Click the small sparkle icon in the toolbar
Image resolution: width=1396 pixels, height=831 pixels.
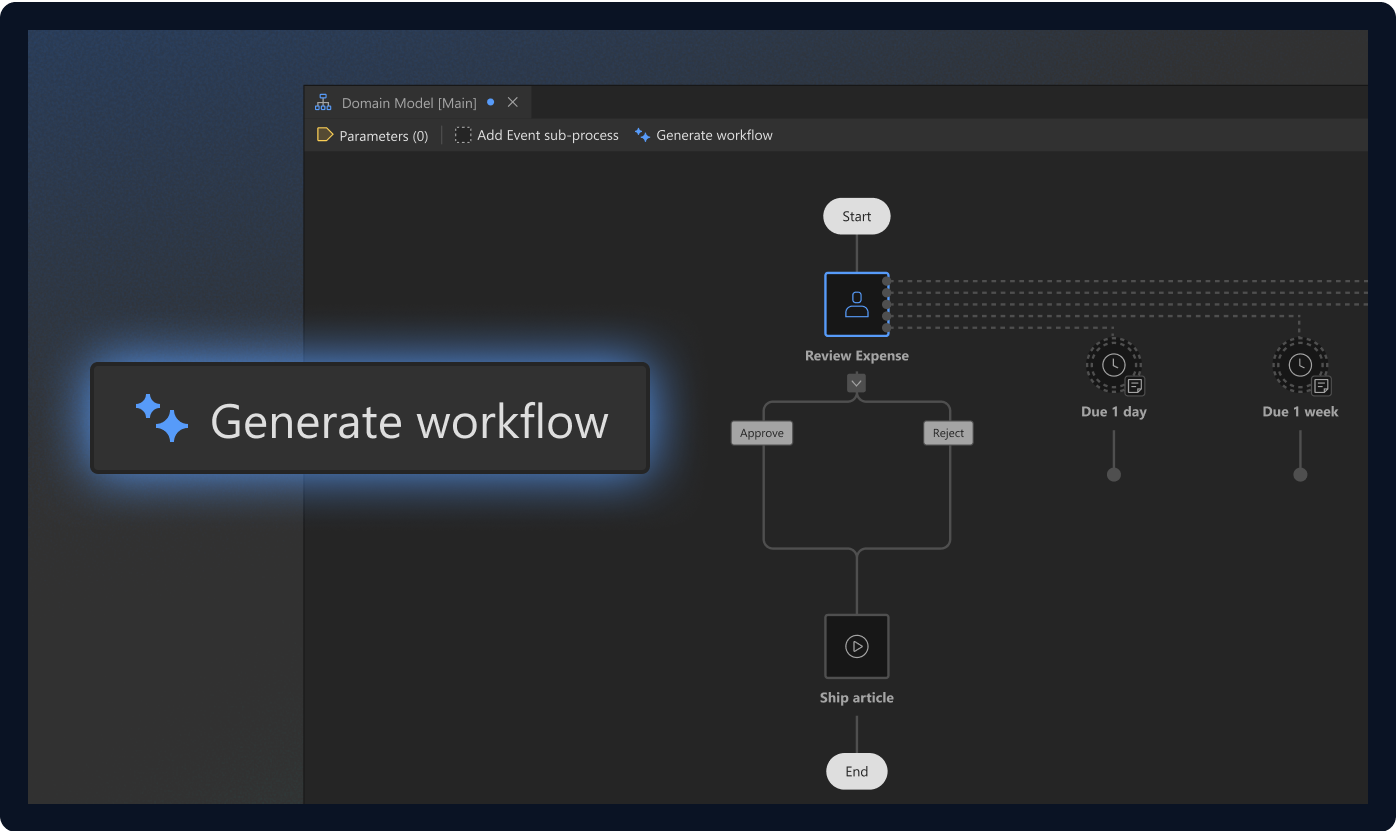tap(642, 135)
